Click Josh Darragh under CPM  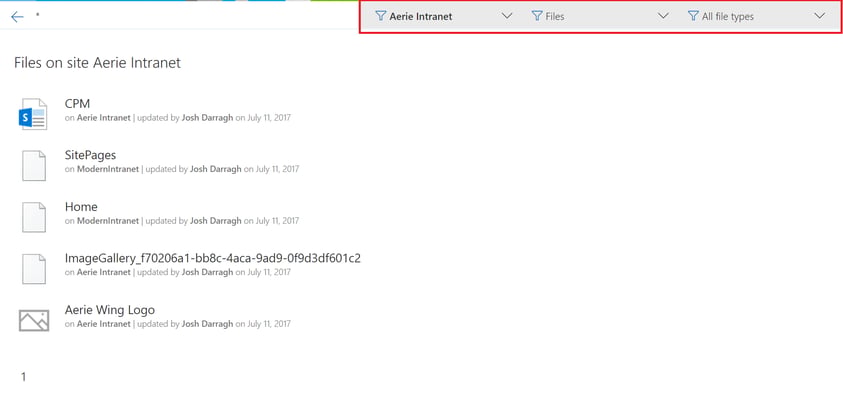point(208,118)
